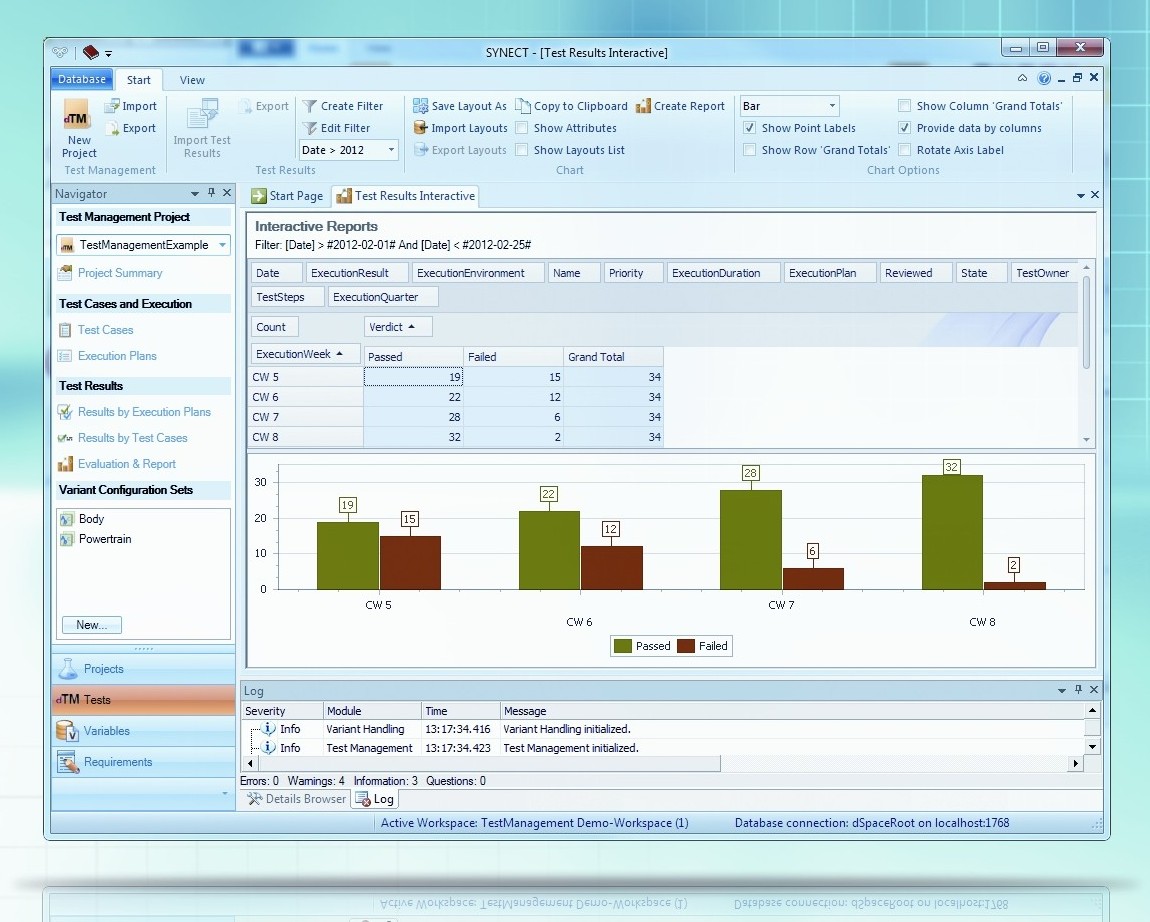Viewport: 1150px width, 922px height.
Task: Disable the Show Point Labels checkbox
Action: pos(750,128)
